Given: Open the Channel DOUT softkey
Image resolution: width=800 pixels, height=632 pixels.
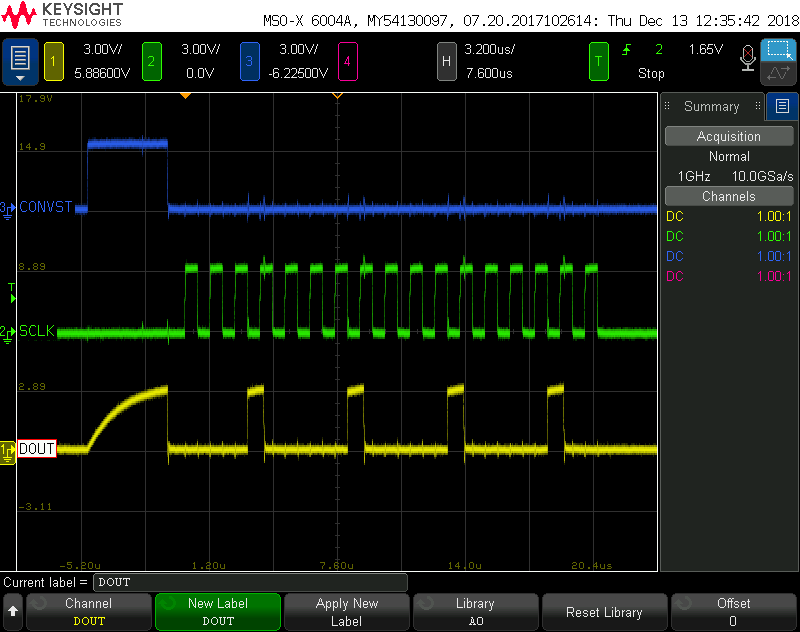Looking at the screenshot, I should 89,612.
